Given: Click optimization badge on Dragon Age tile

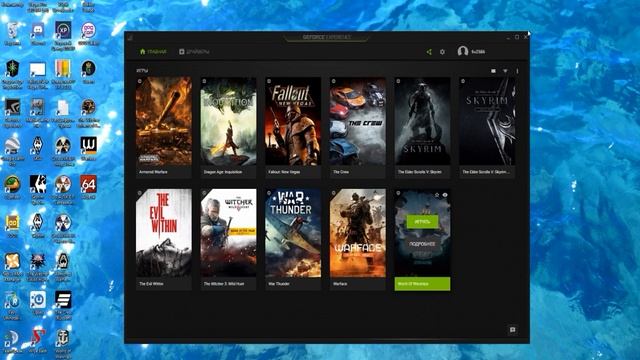Looking at the screenshot, I should tap(204, 81).
